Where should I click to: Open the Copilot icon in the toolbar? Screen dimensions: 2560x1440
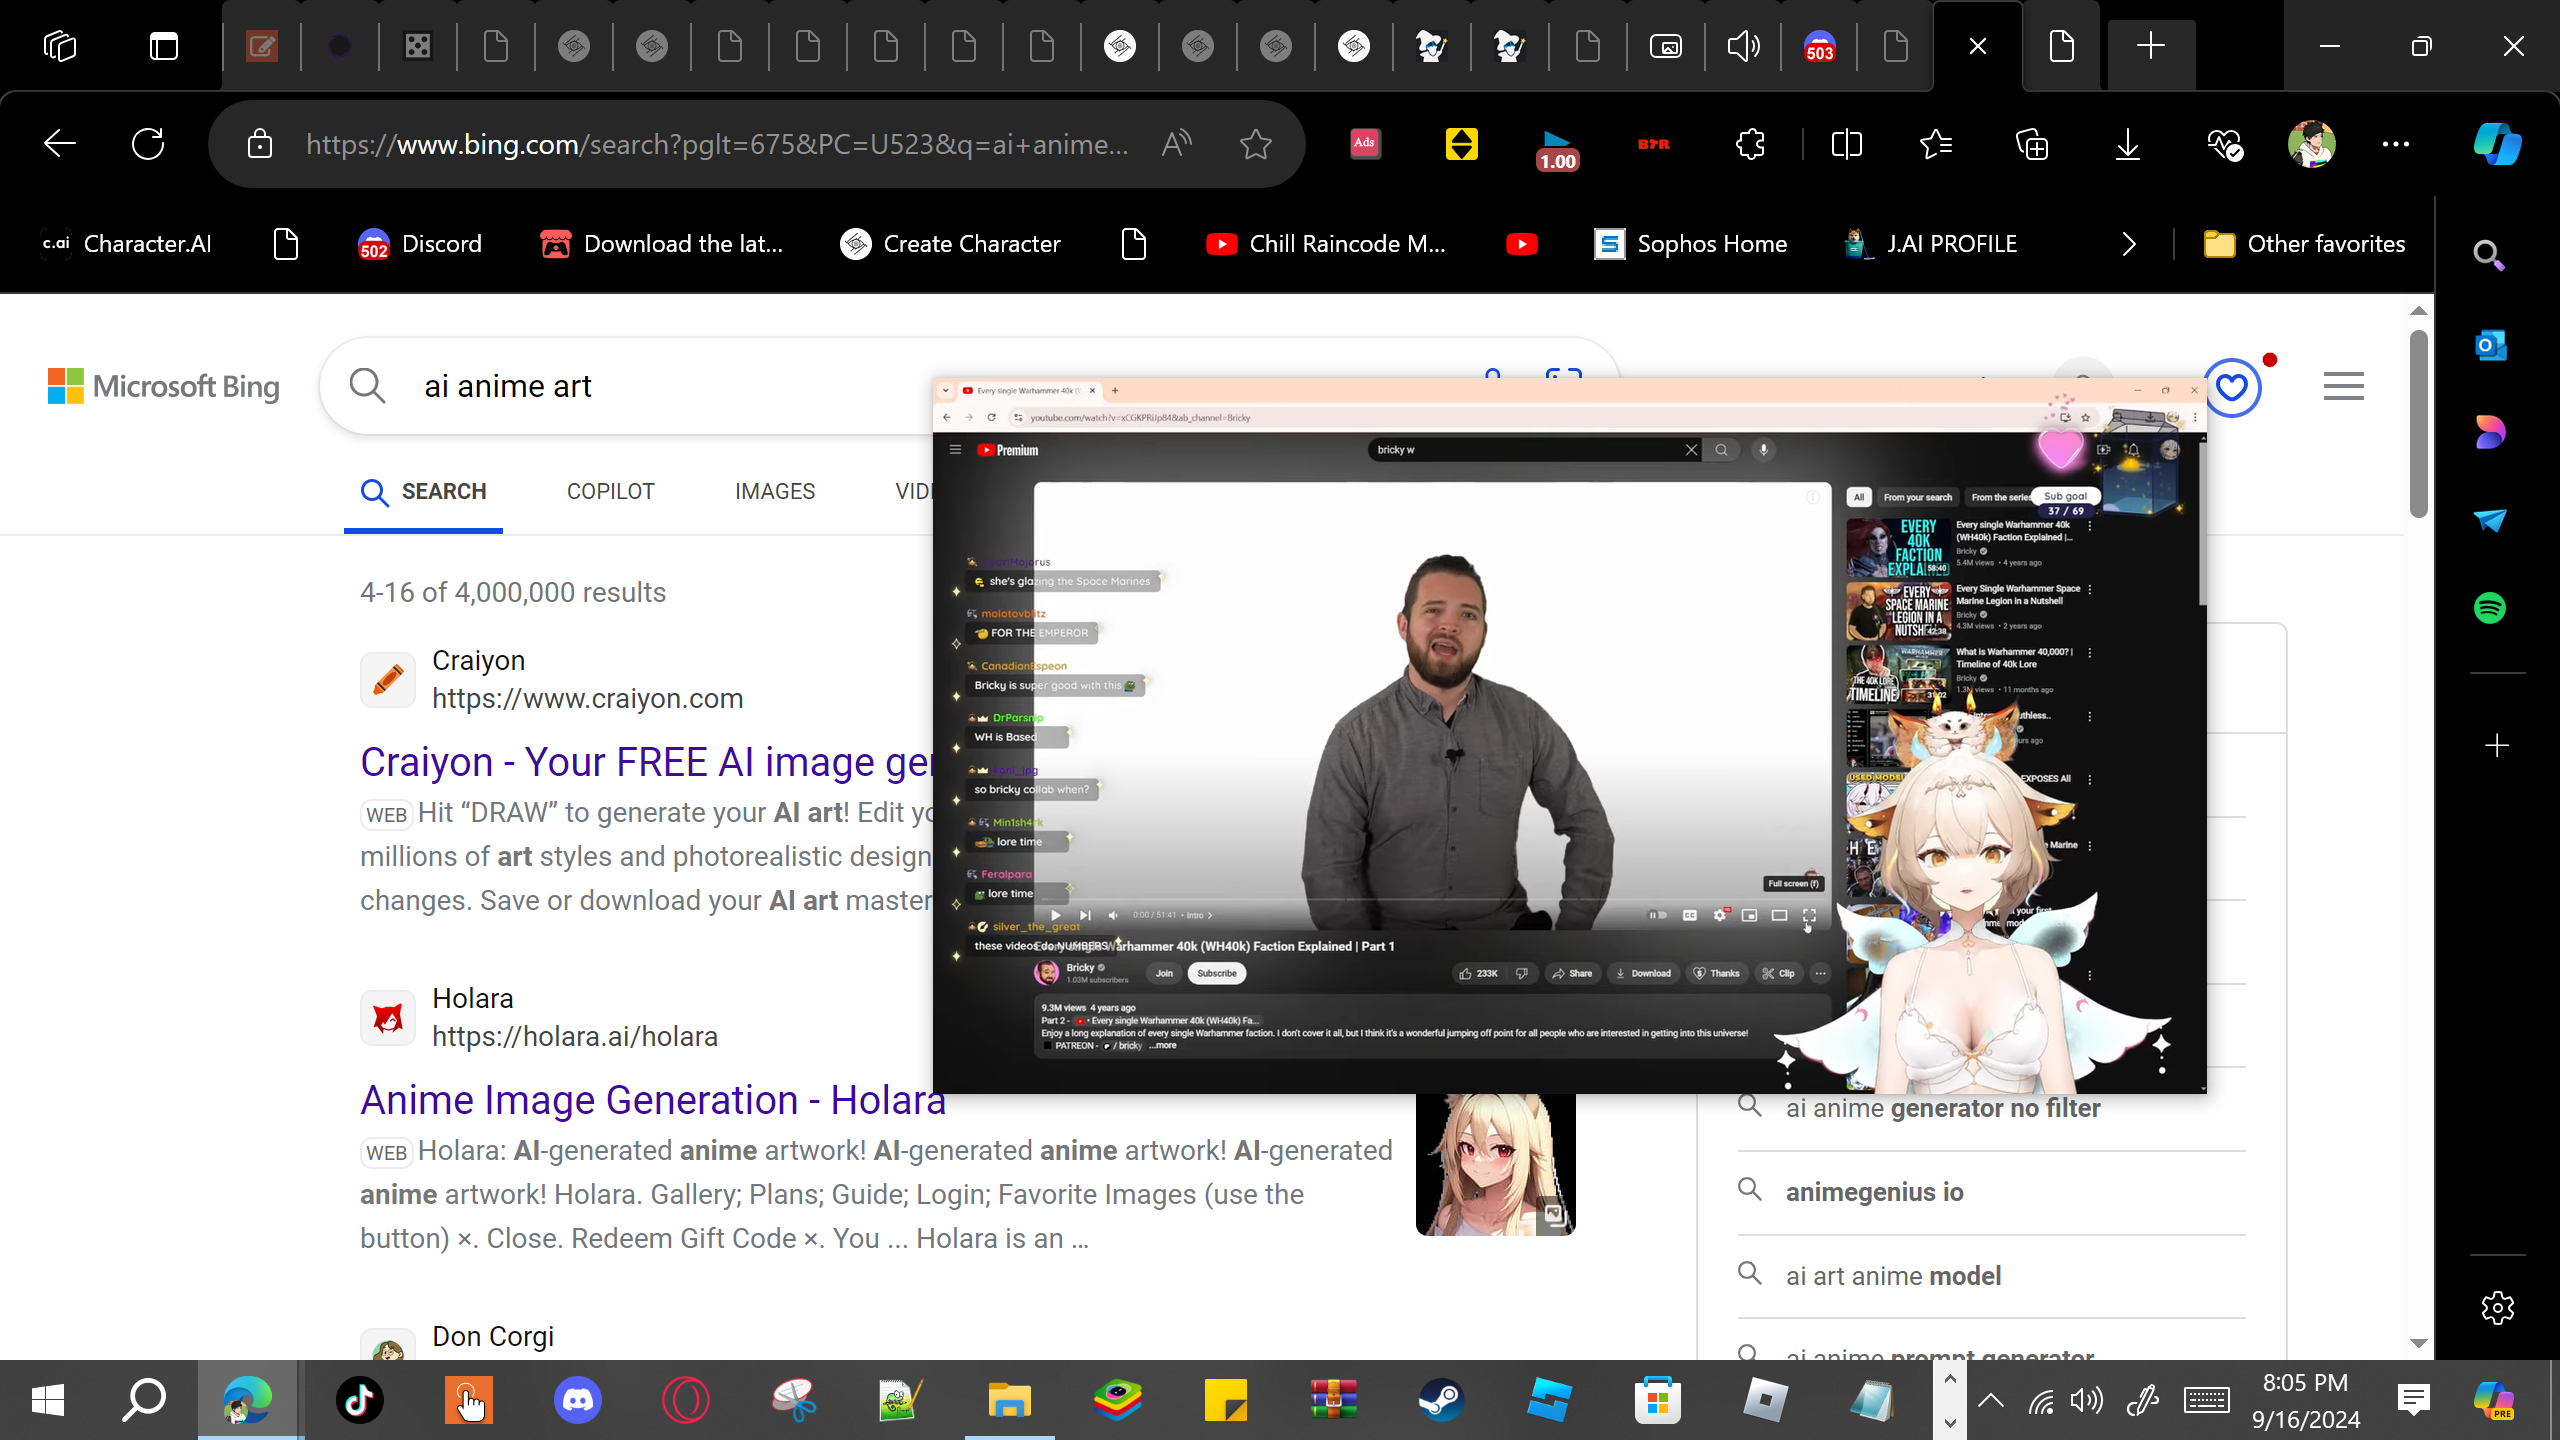tap(2497, 144)
